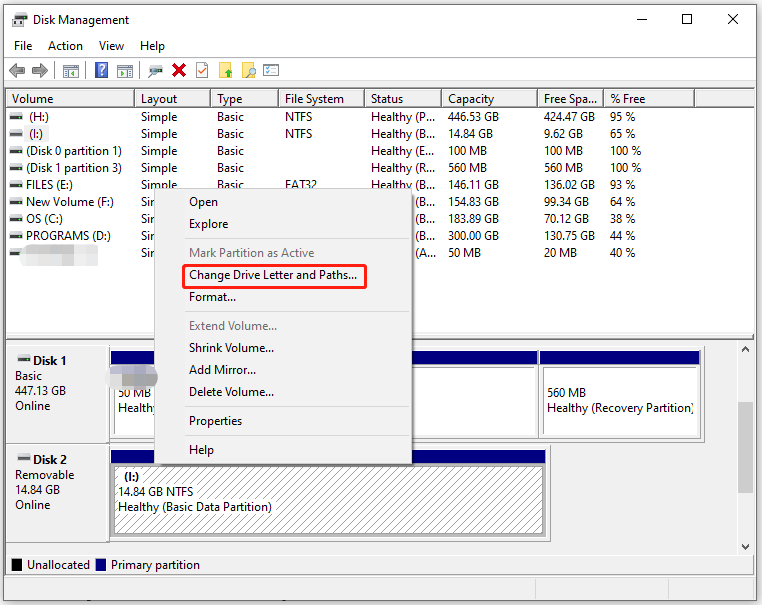Screen dimensions: 762x605
Task: Click the yellow page with green arrow icon
Action: click(x=225, y=70)
